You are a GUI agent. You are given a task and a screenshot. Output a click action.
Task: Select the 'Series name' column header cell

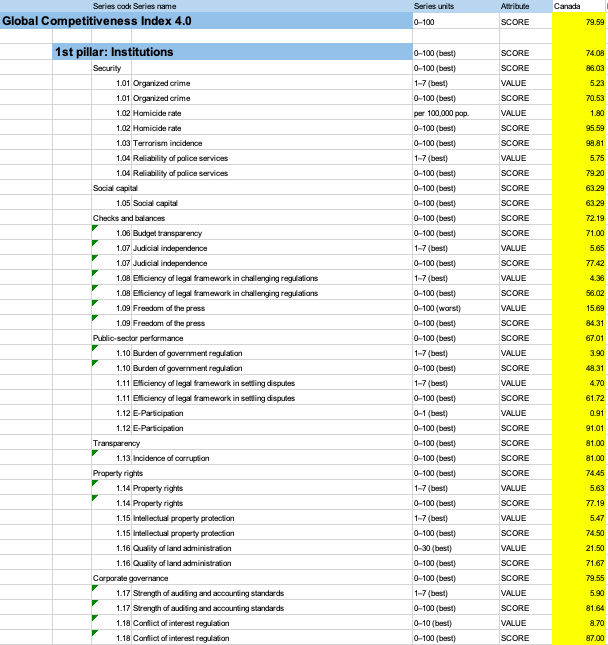pyautogui.click(x=272, y=6)
